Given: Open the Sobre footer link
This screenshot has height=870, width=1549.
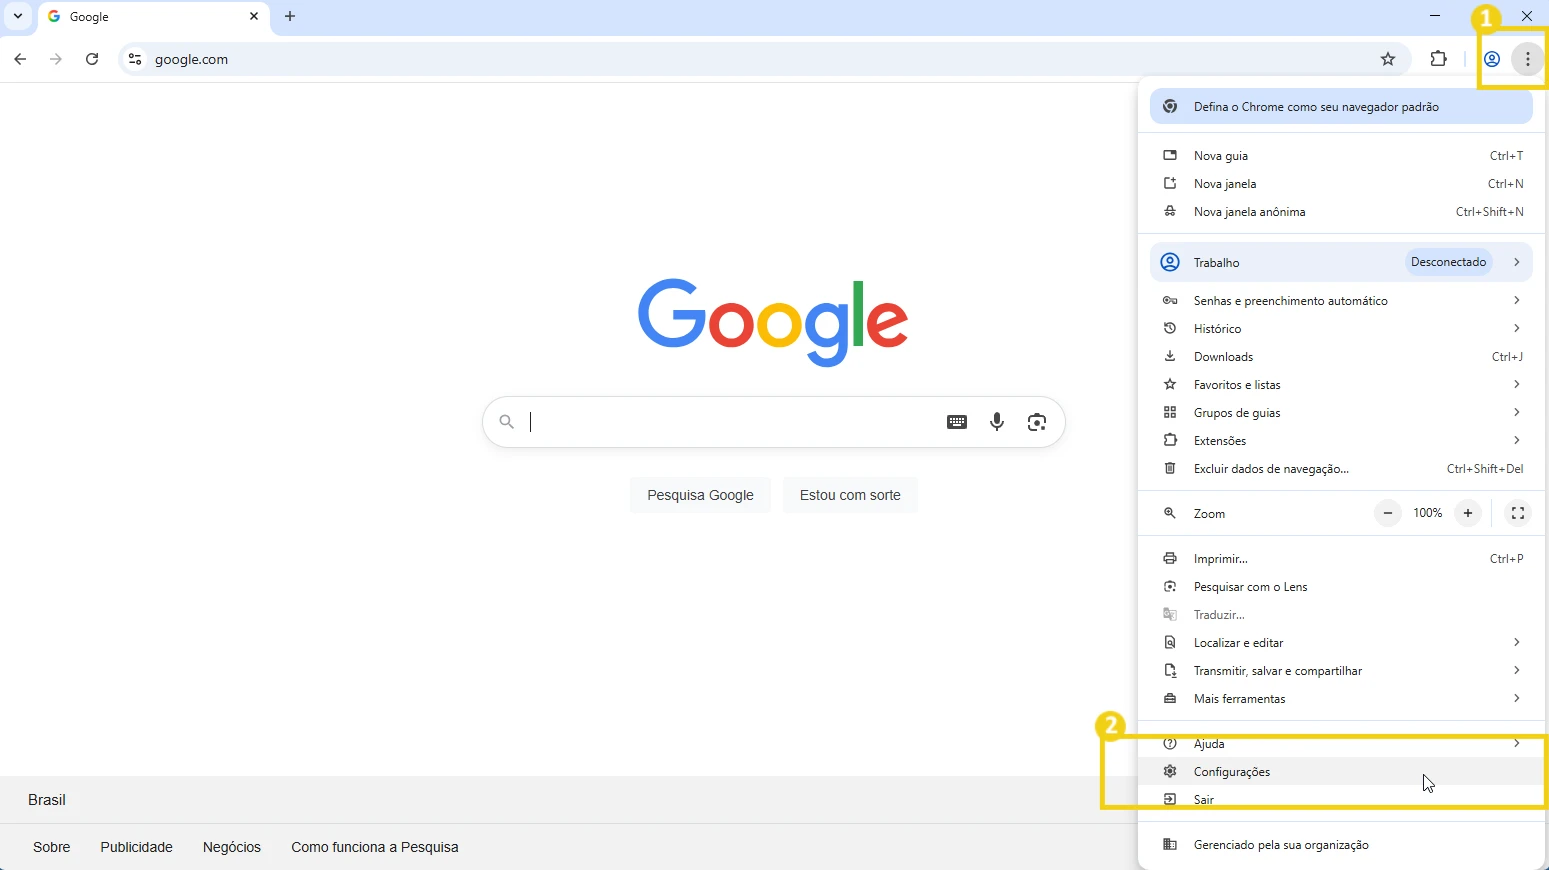Looking at the screenshot, I should tap(52, 847).
